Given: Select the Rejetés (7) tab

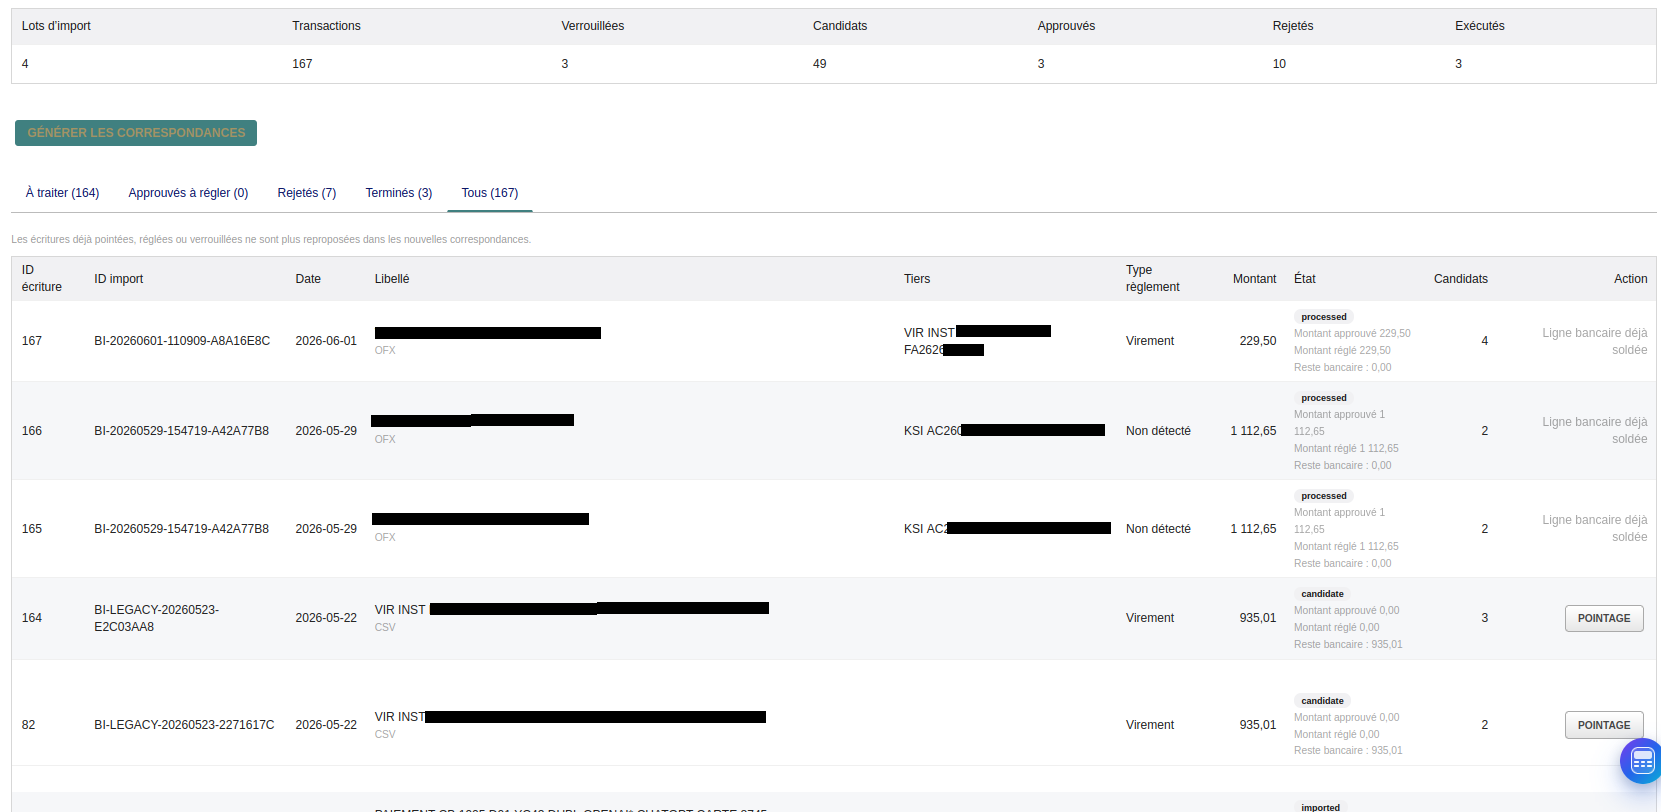Looking at the screenshot, I should [307, 193].
